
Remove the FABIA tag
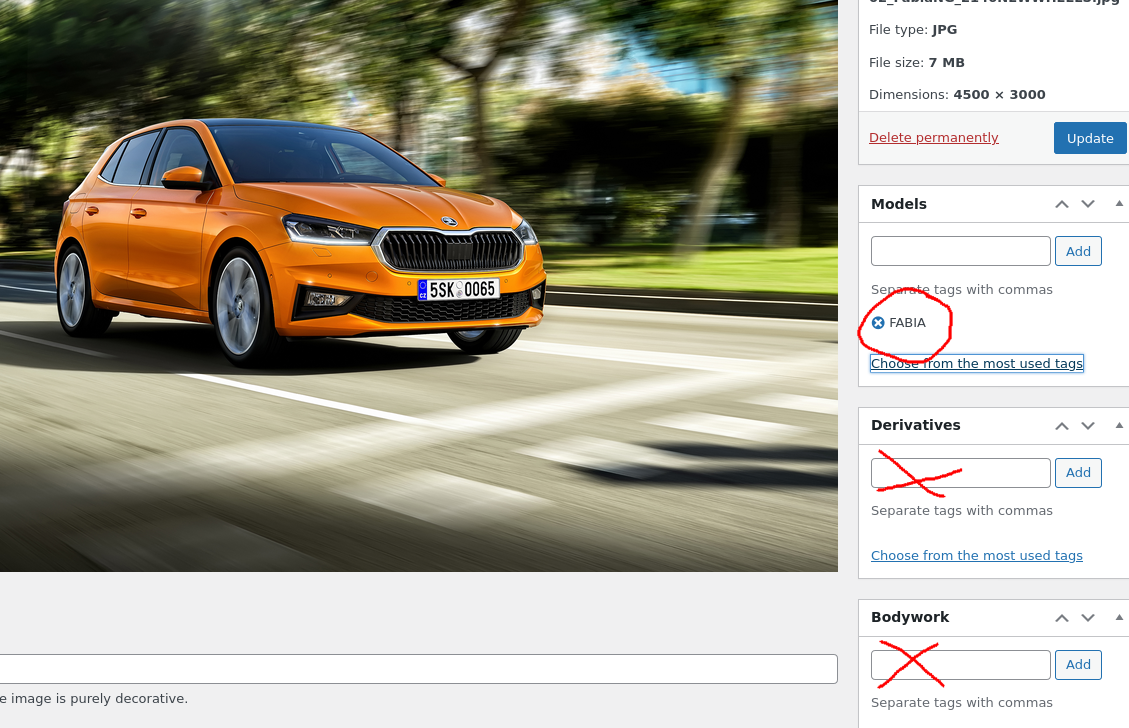(x=878, y=323)
